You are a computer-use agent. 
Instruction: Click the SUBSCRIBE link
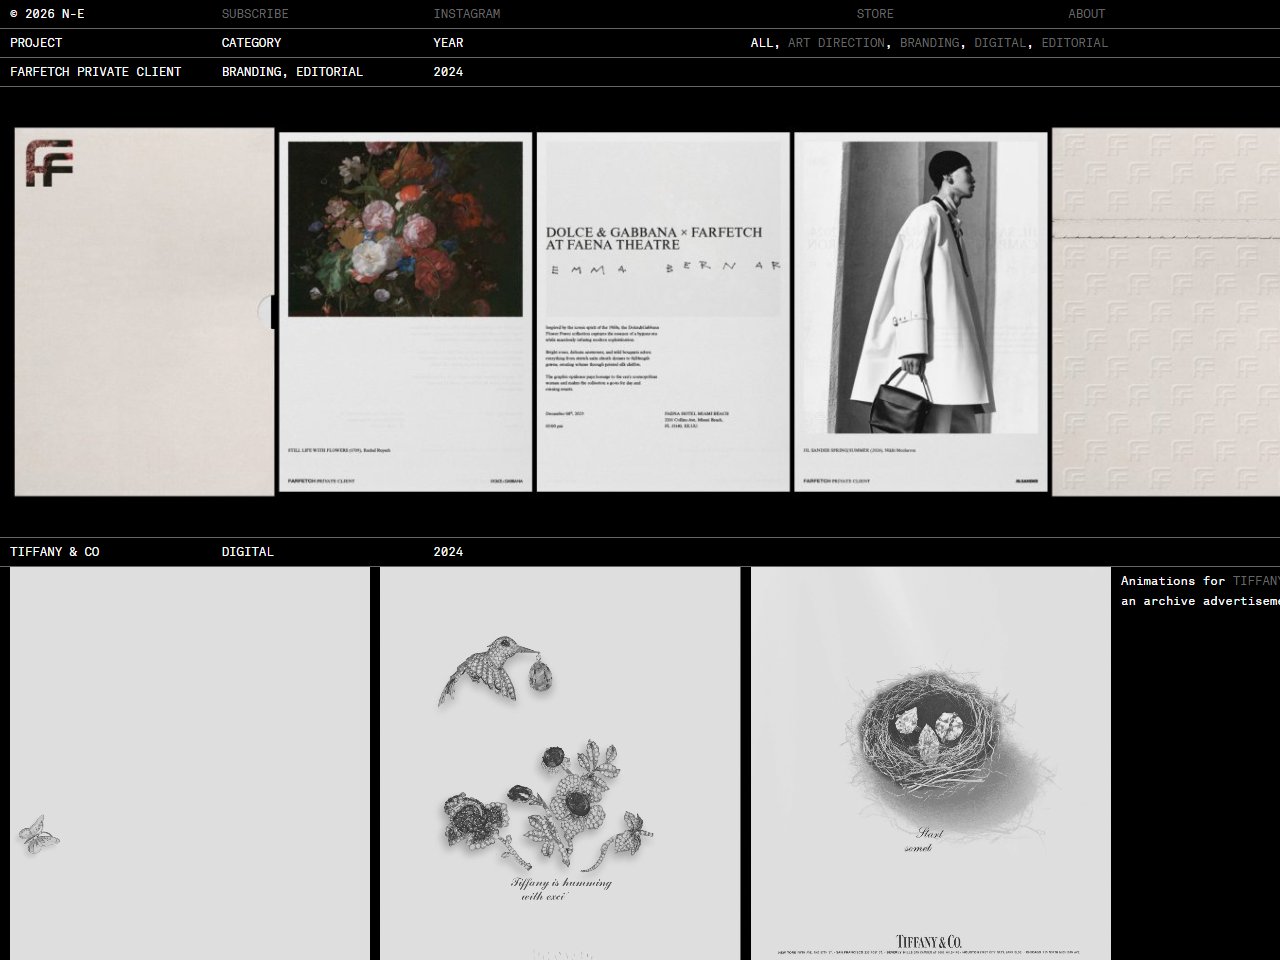(255, 14)
